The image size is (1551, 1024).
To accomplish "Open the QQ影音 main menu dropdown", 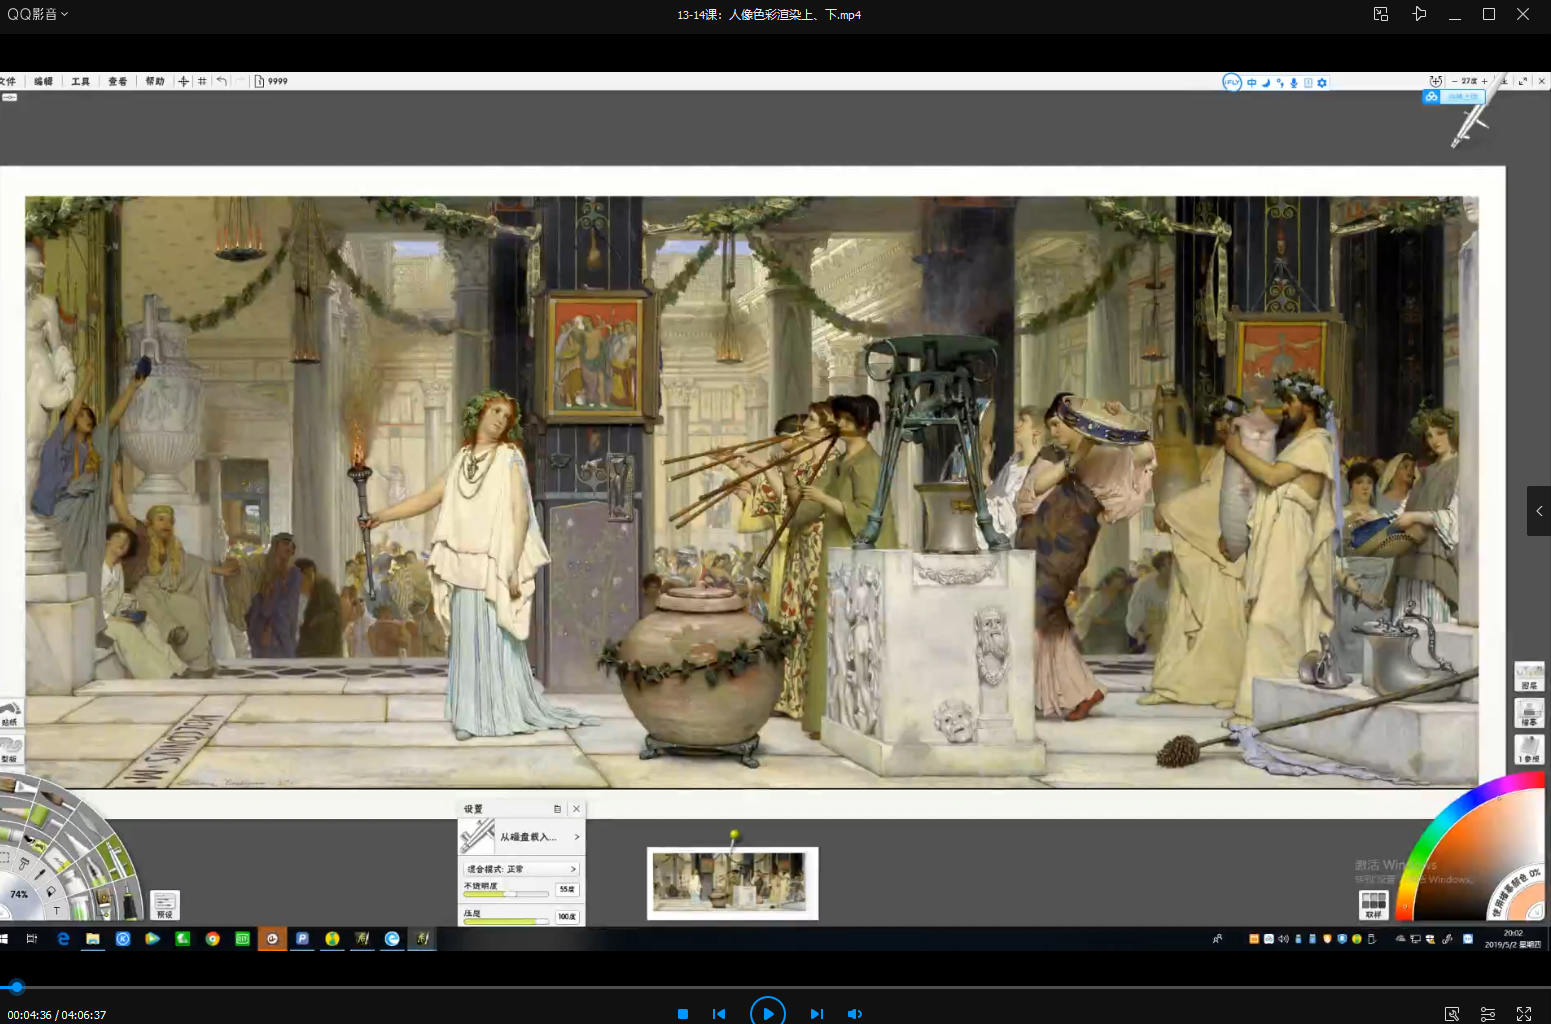I will click(38, 14).
